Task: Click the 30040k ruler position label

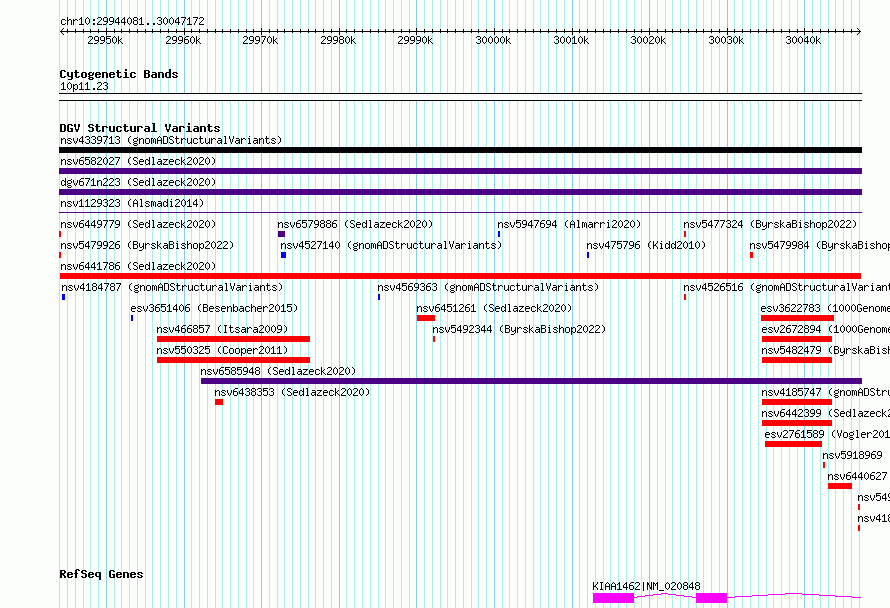Action: pyautogui.click(x=803, y=40)
